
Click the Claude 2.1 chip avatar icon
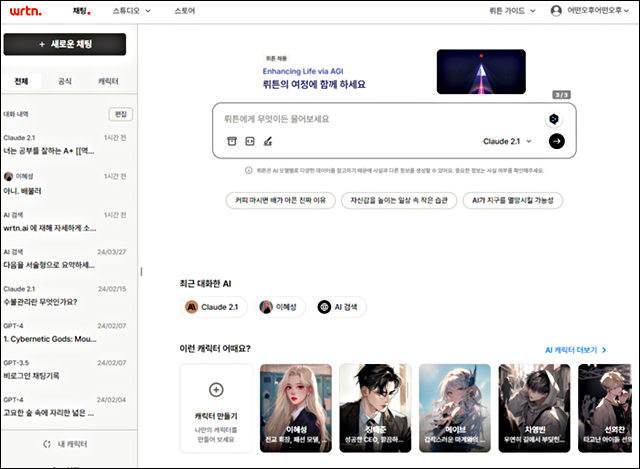[191, 307]
